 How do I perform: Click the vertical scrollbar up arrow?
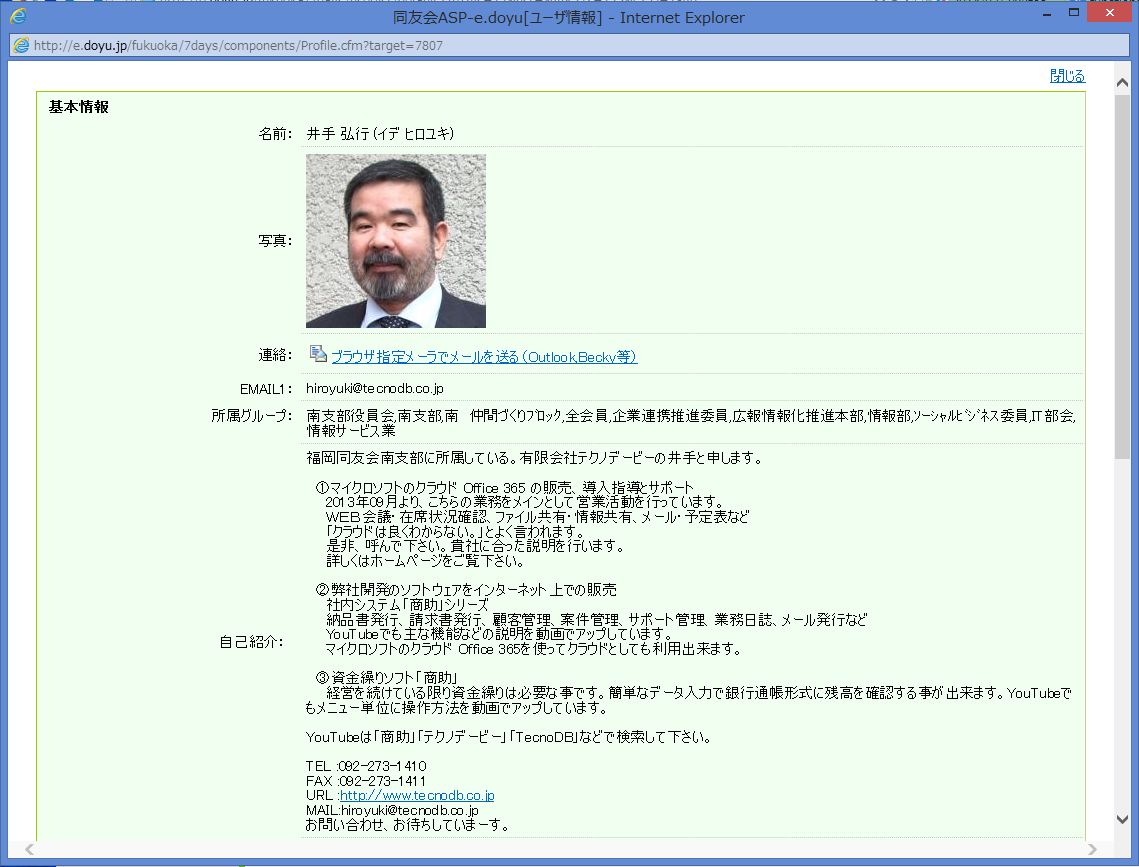(1122, 83)
